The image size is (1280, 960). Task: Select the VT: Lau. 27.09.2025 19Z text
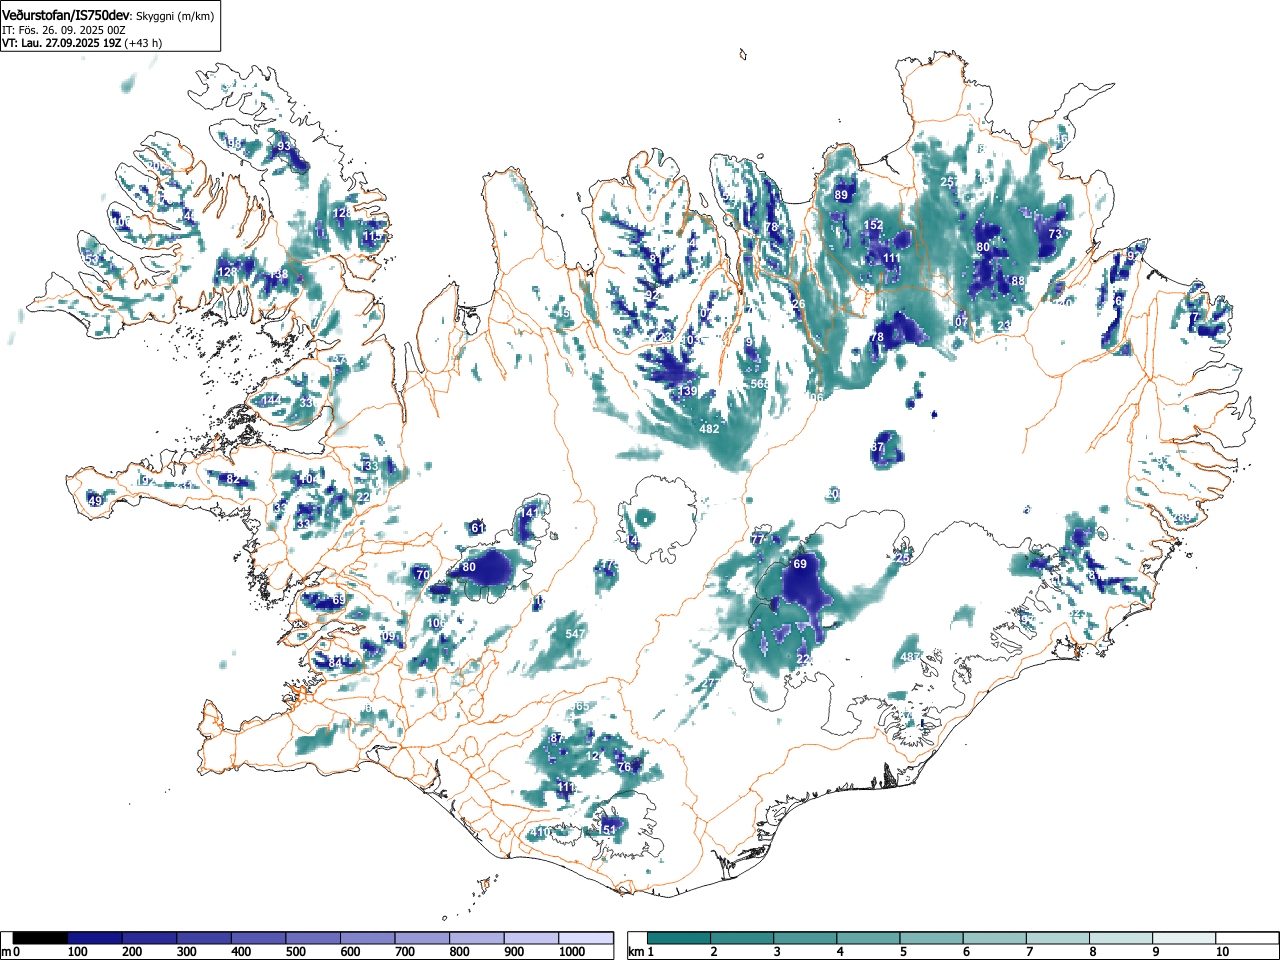click(61, 43)
